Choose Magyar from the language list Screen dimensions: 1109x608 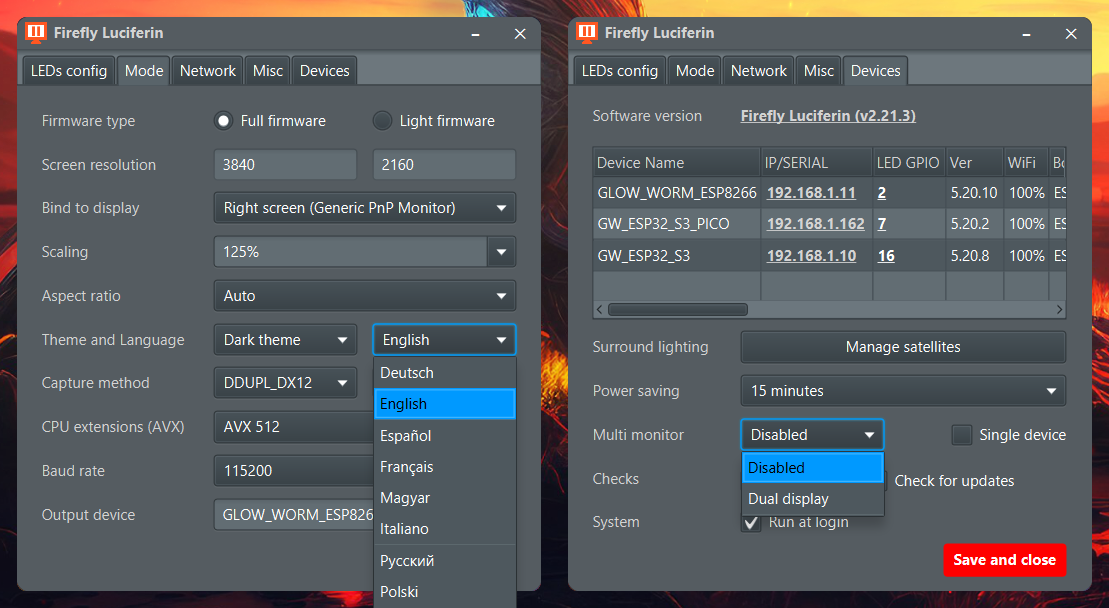tap(444, 498)
